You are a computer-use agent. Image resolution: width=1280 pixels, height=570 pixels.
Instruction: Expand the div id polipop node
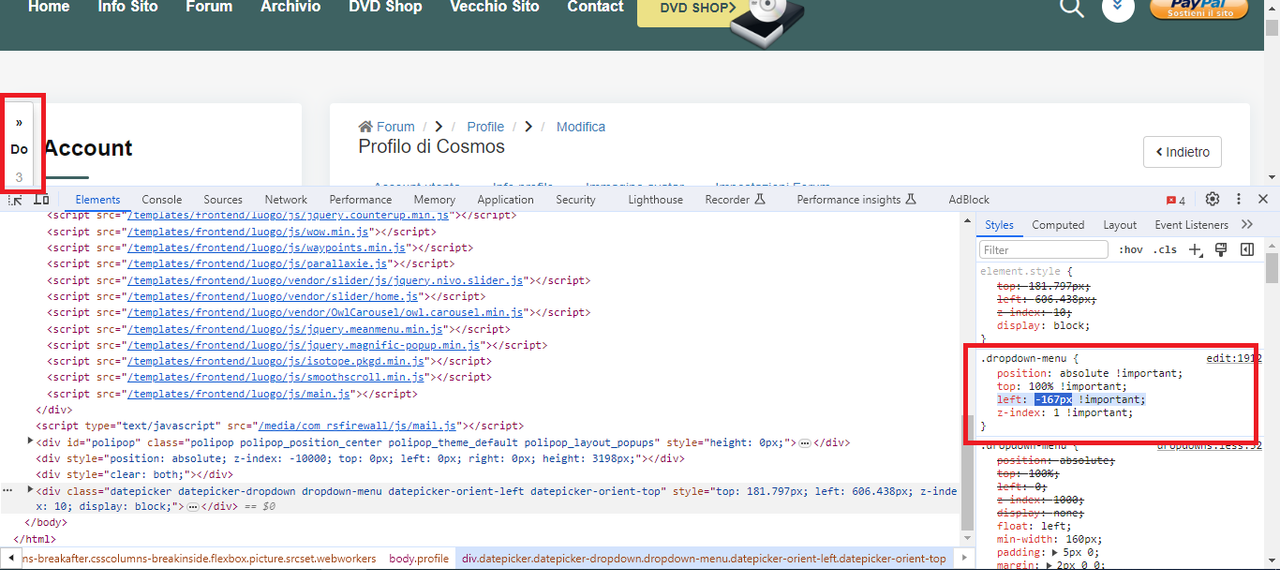31,442
